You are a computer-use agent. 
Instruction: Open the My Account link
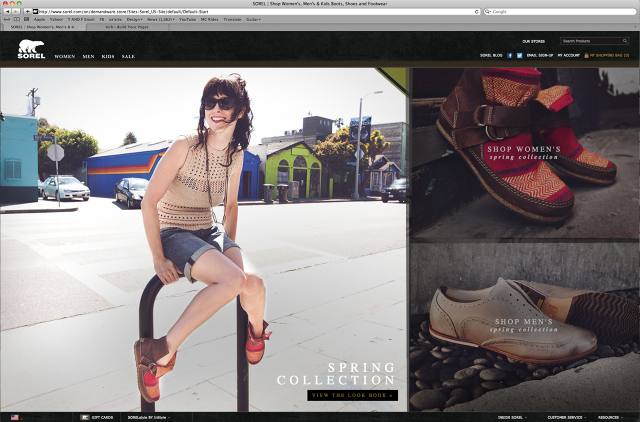[569, 56]
